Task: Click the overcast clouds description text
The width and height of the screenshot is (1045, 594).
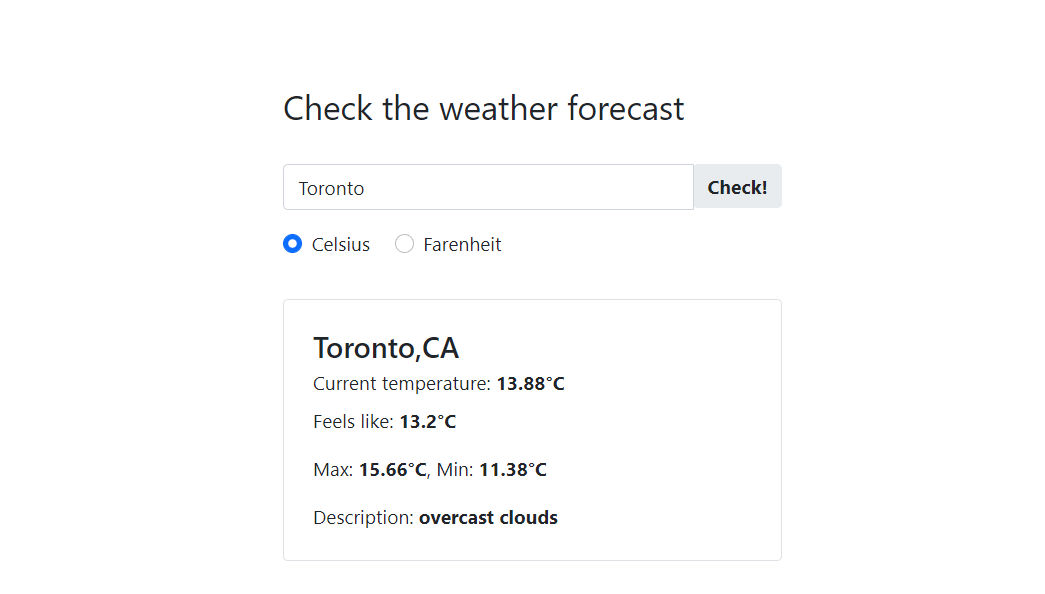Action: click(x=489, y=518)
